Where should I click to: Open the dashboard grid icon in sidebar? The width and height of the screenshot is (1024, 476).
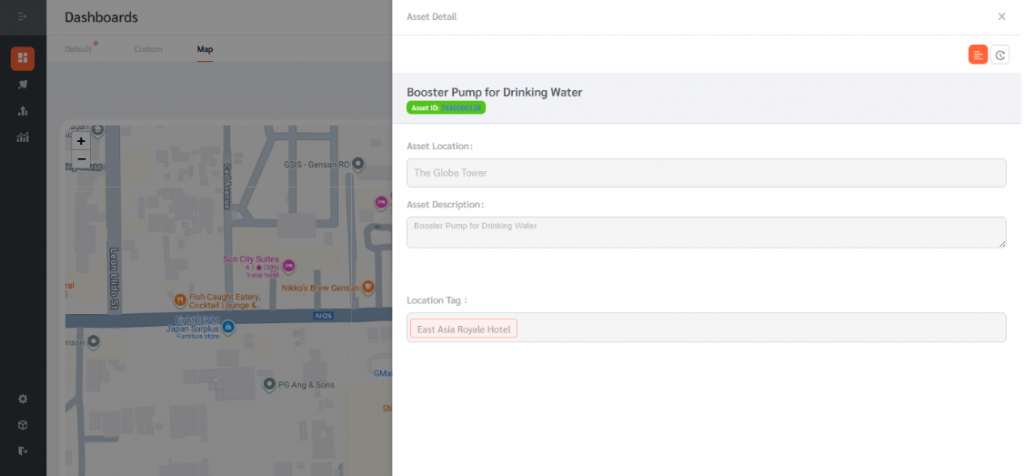23,59
